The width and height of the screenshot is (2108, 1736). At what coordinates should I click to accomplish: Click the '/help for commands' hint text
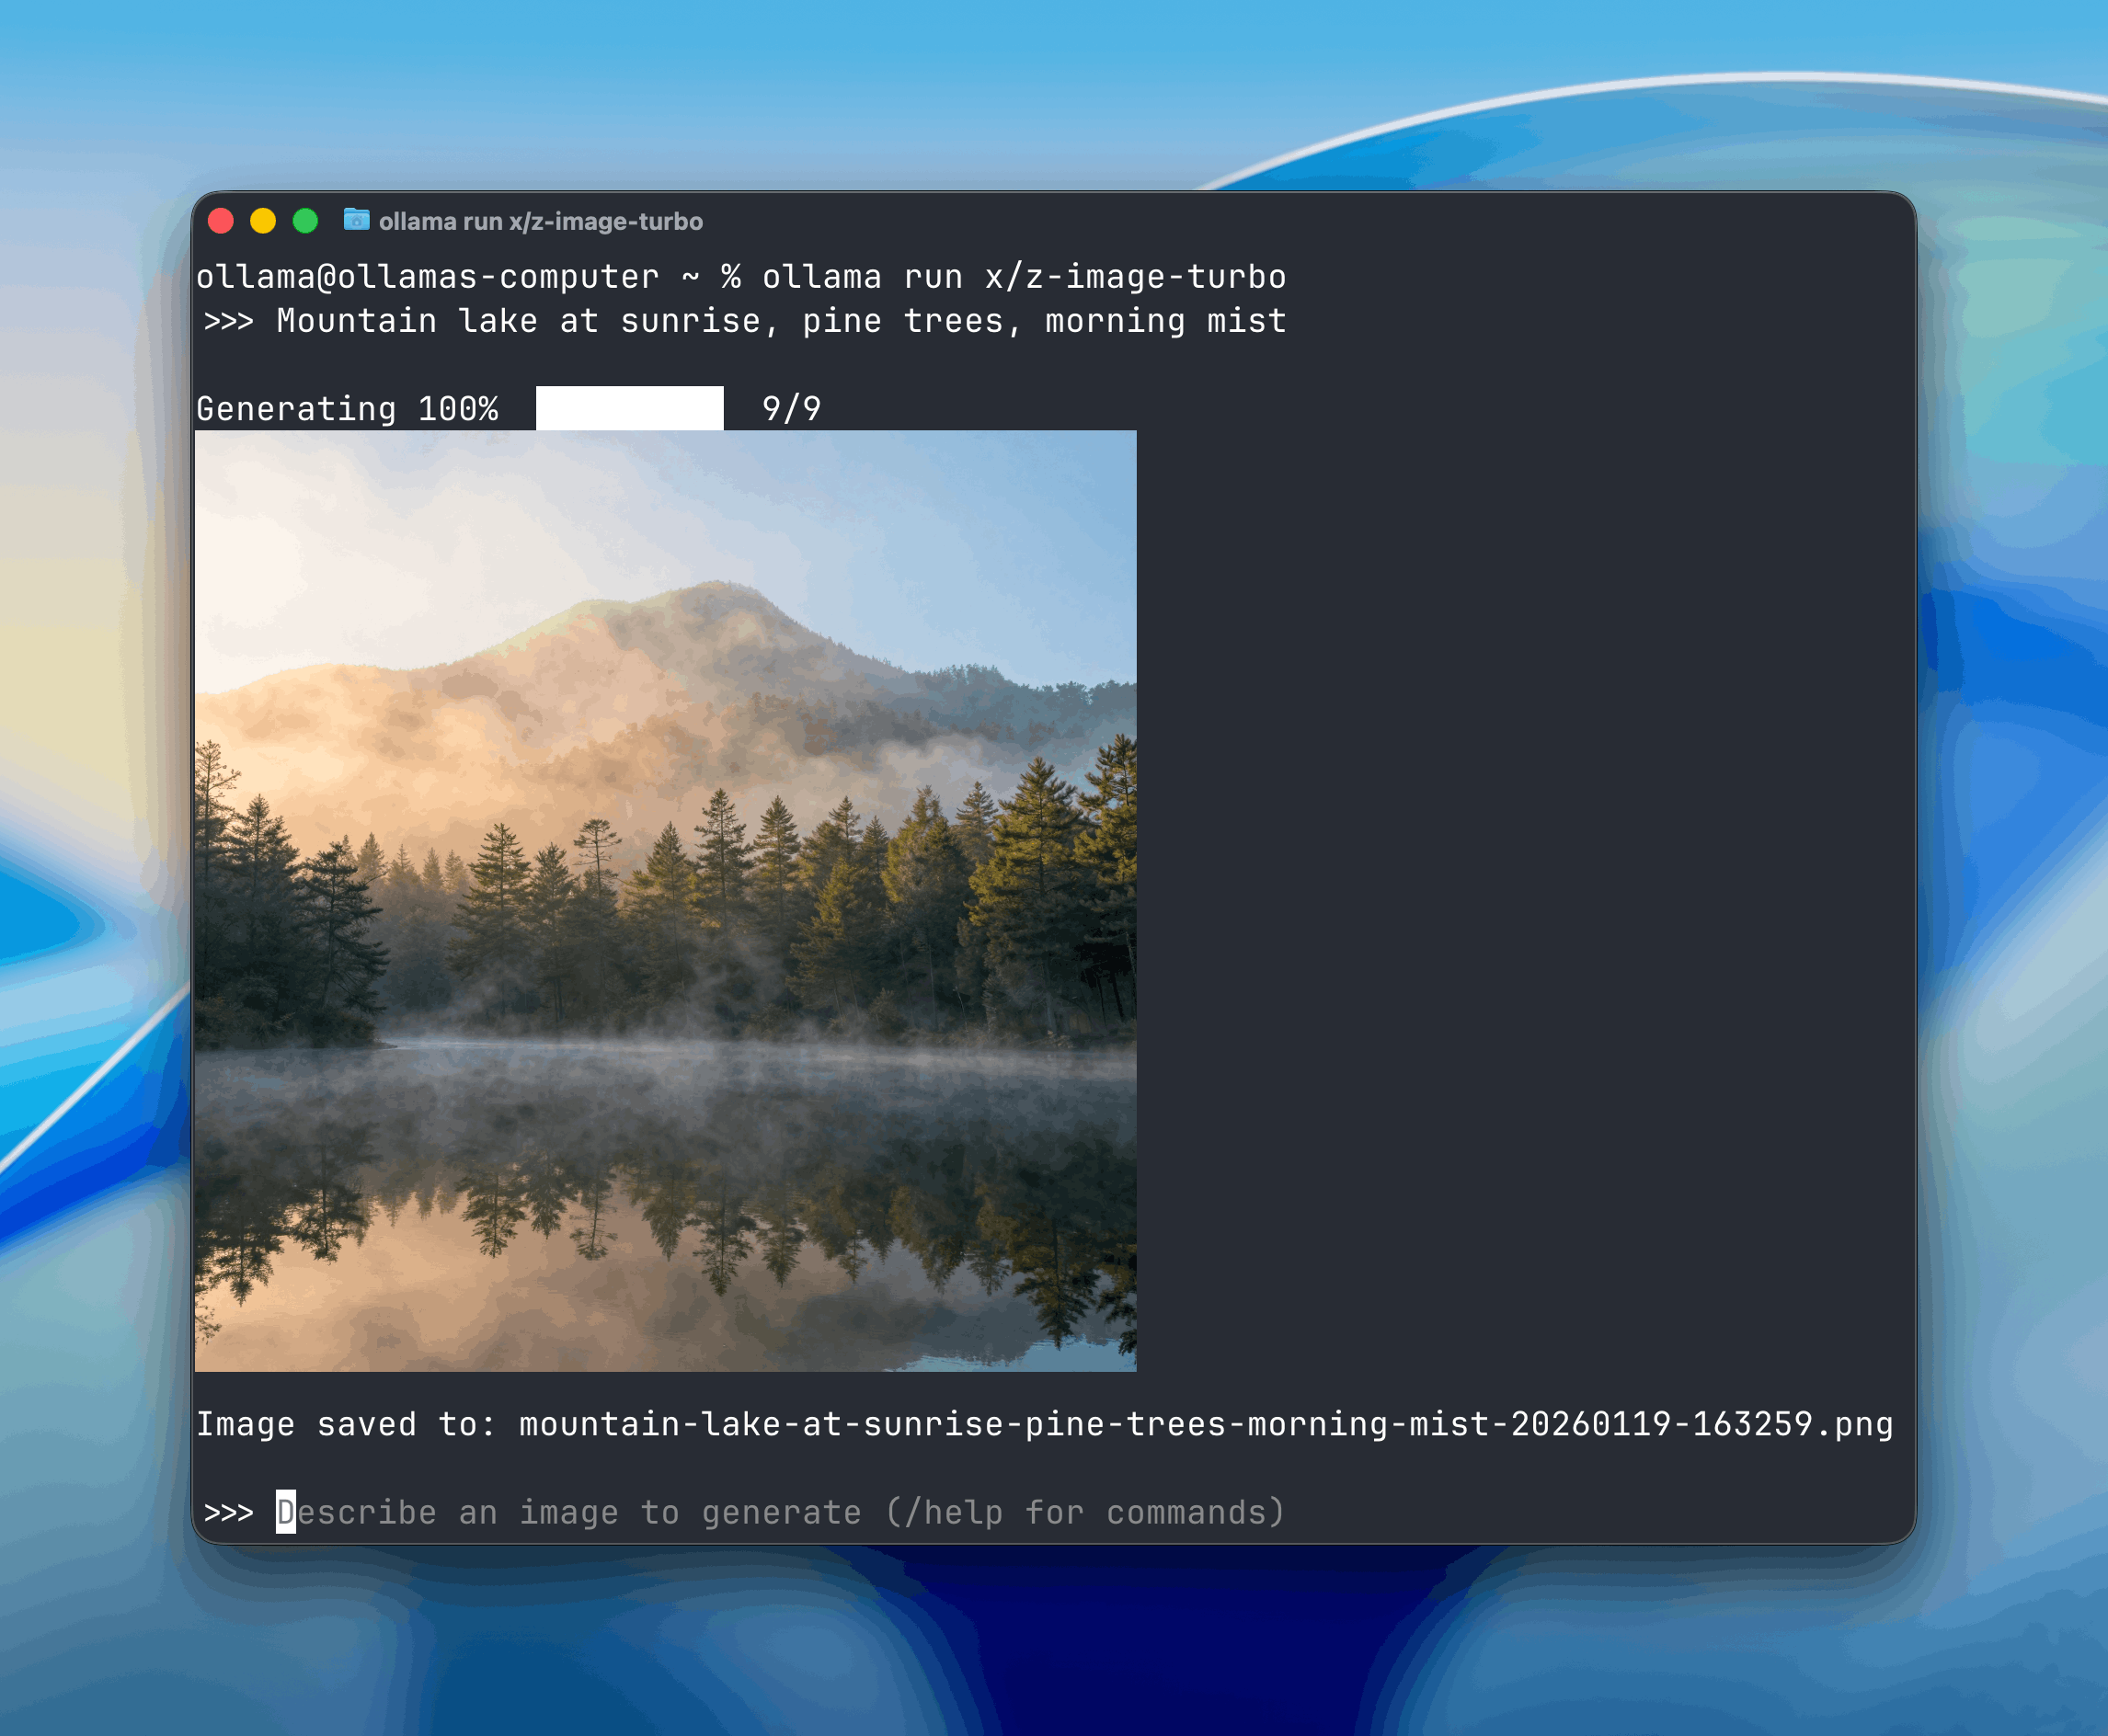[x=1084, y=1512]
